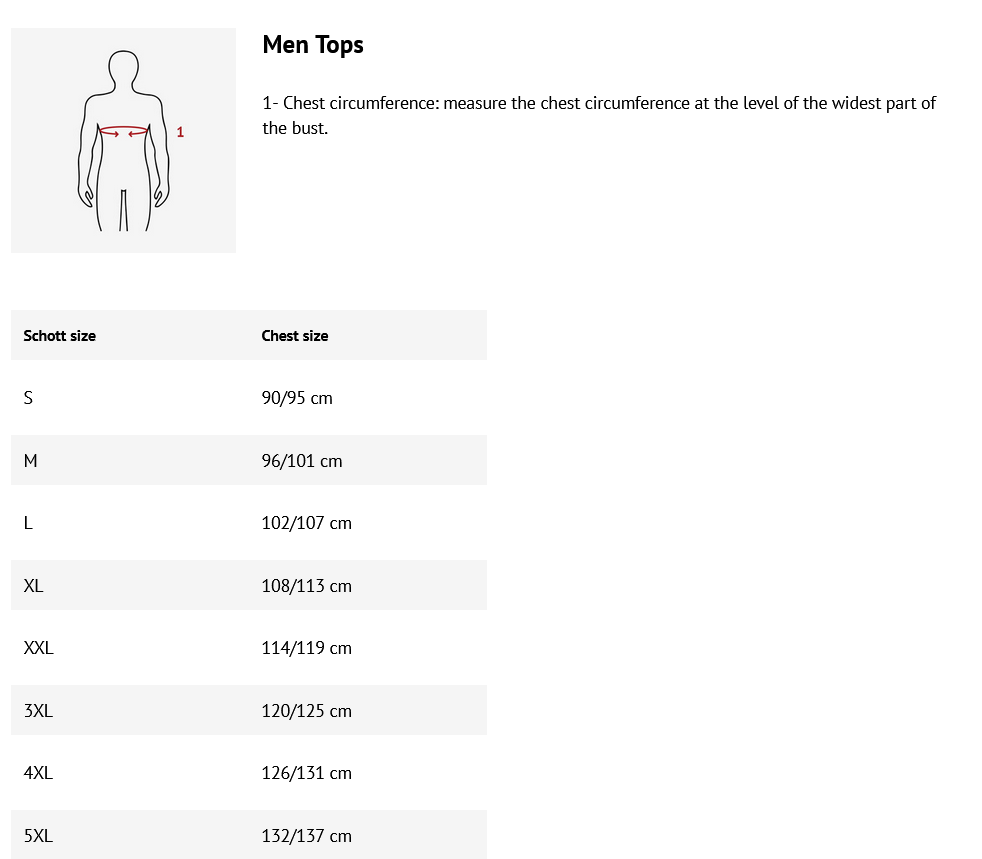The image size is (982, 859).
Task: Click the male body measurement diagram
Action: pyautogui.click(x=123, y=140)
